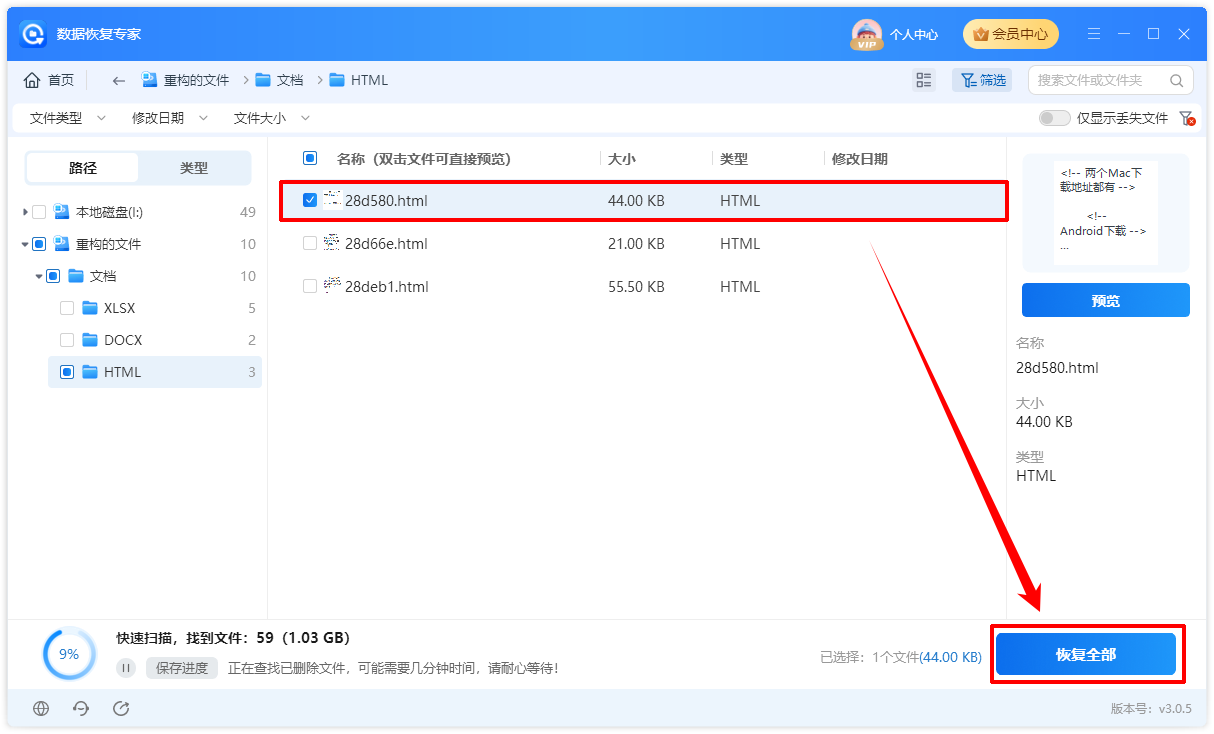The width and height of the screenshot is (1214, 734).
Task: Click the 保存进度 button
Action: [182, 668]
